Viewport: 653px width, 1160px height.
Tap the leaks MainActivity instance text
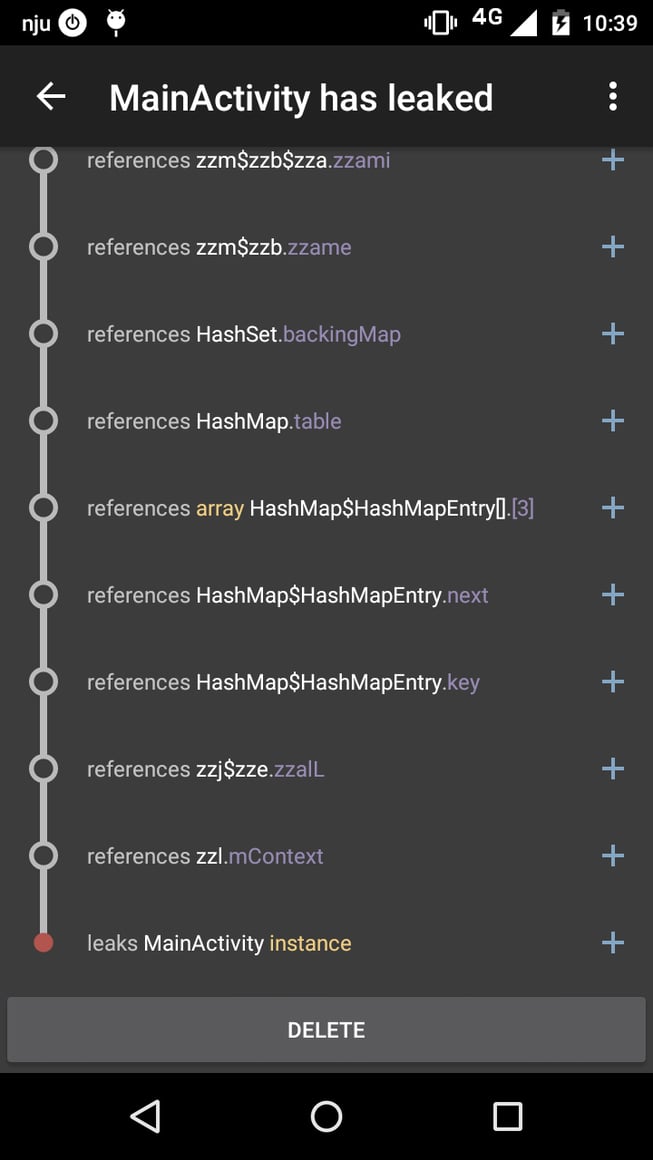click(x=219, y=943)
